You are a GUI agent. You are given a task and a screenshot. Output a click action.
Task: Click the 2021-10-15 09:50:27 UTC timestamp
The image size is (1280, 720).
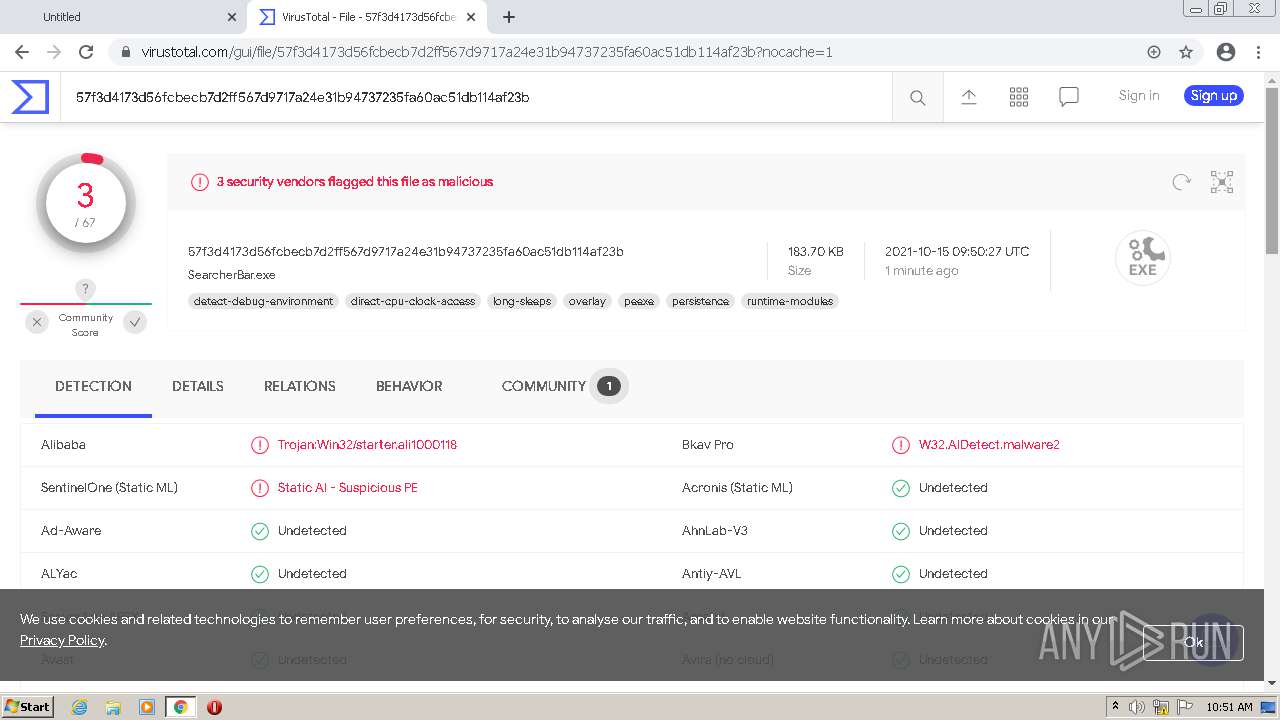[957, 252]
